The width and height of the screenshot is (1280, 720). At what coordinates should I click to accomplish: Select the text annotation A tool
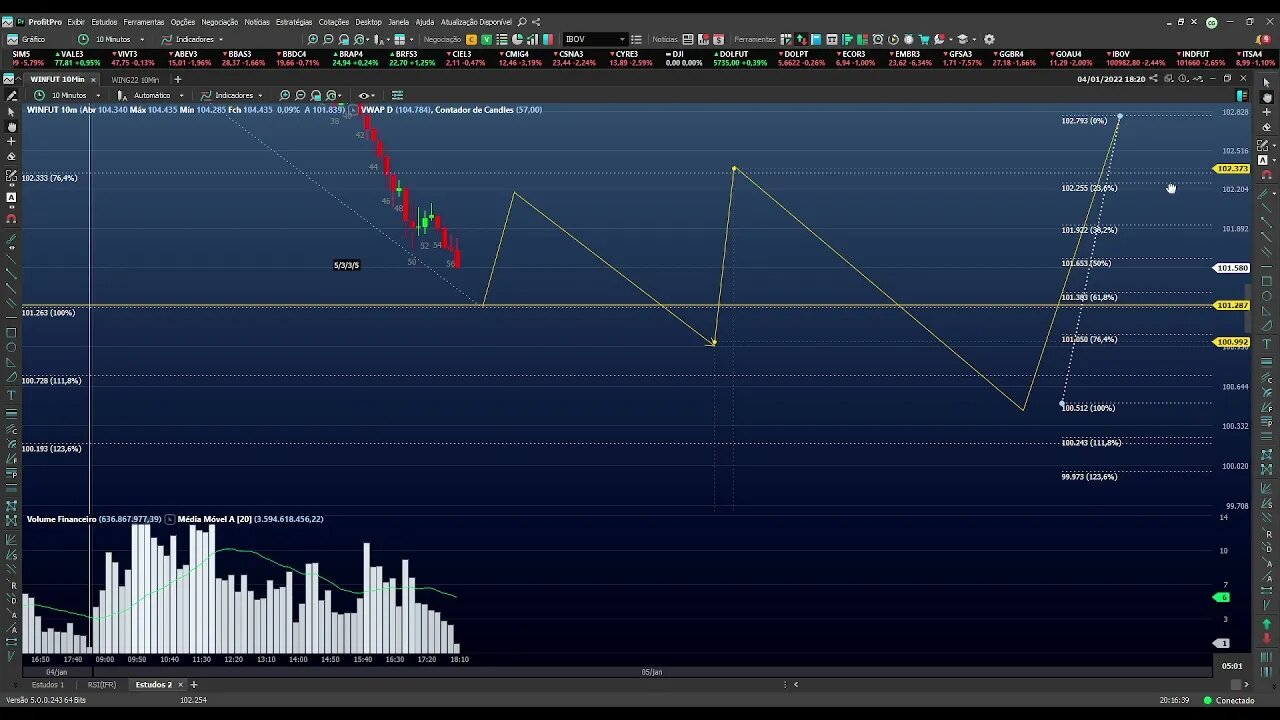tap(11, 197)
